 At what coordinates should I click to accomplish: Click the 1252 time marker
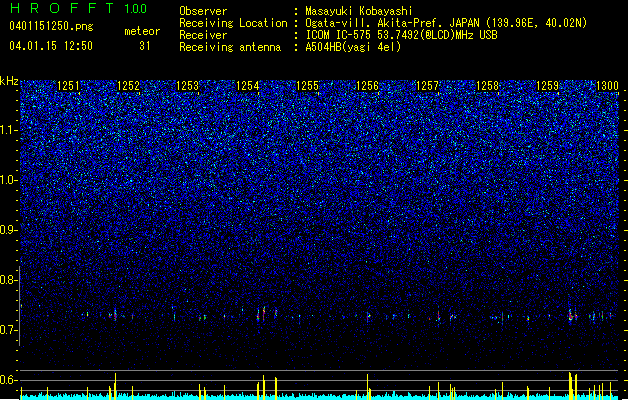tap(128, 86)
